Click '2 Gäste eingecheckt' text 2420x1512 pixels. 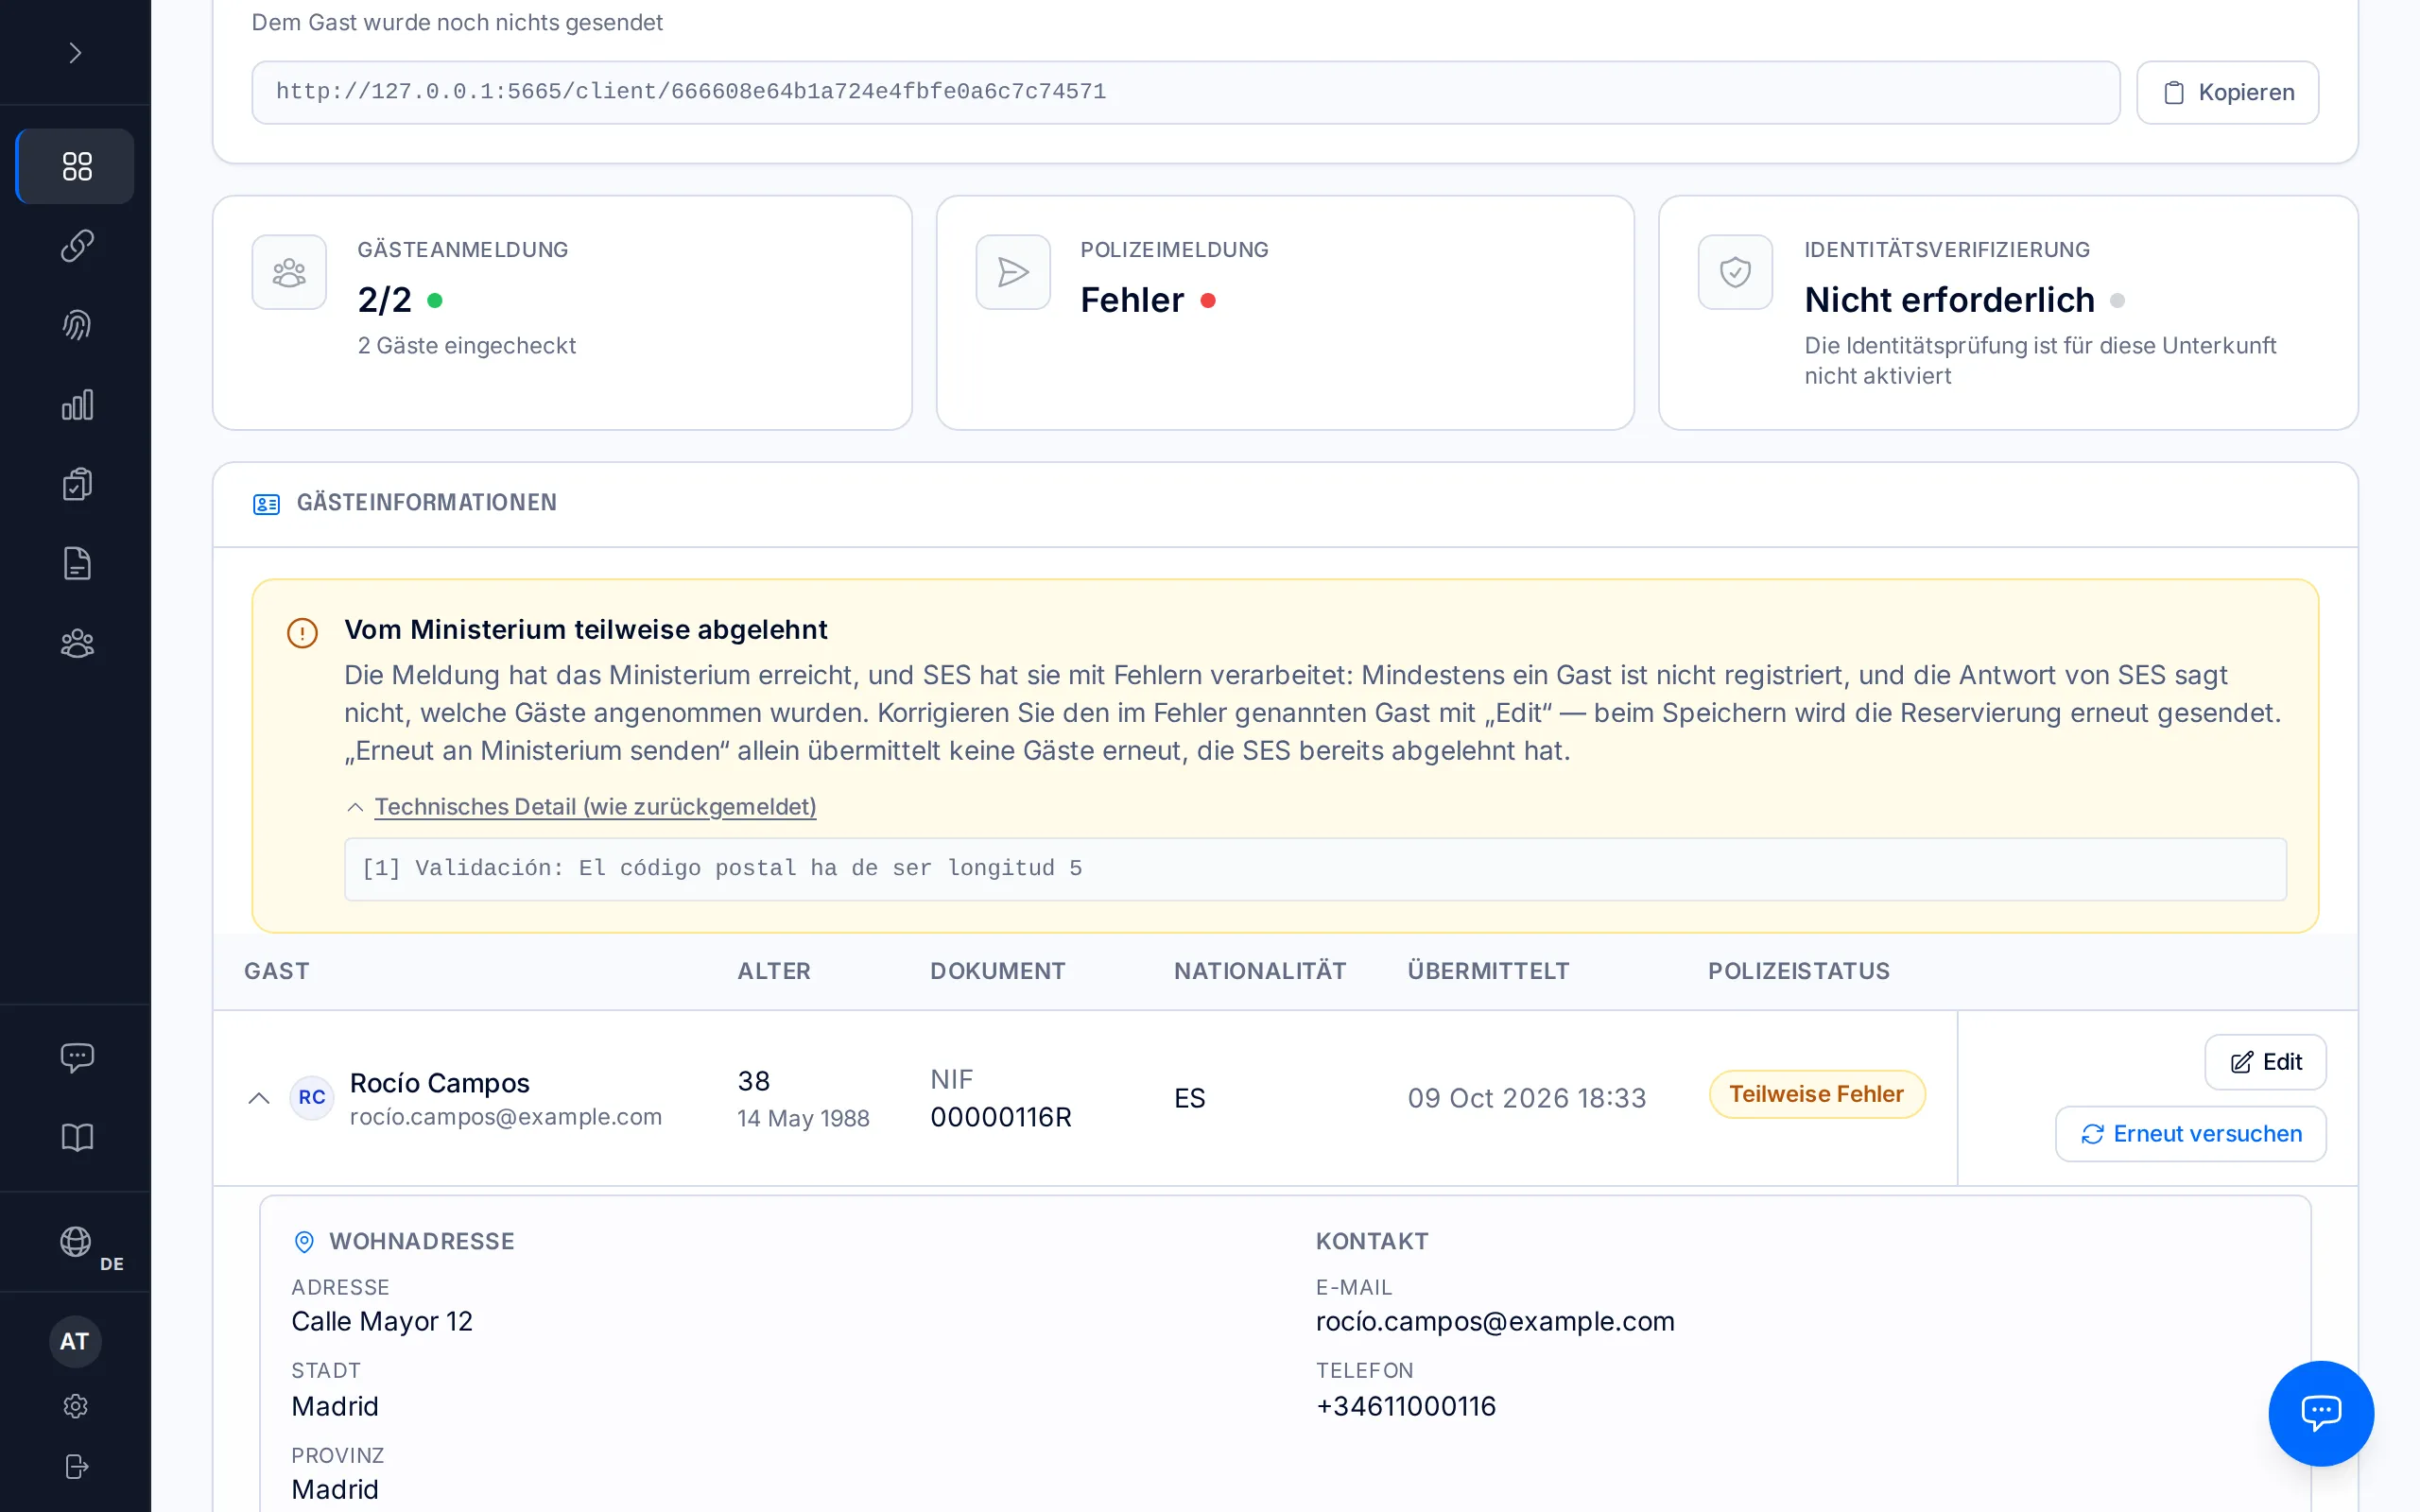coord(467,345)
